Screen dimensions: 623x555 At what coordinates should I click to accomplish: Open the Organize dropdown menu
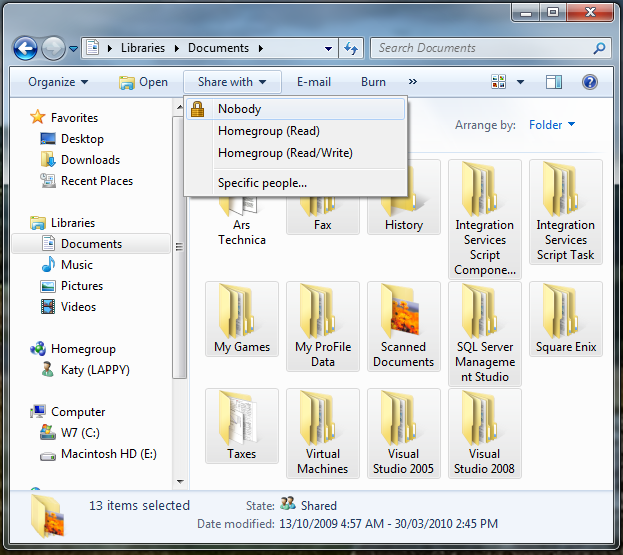coord(58,82)
